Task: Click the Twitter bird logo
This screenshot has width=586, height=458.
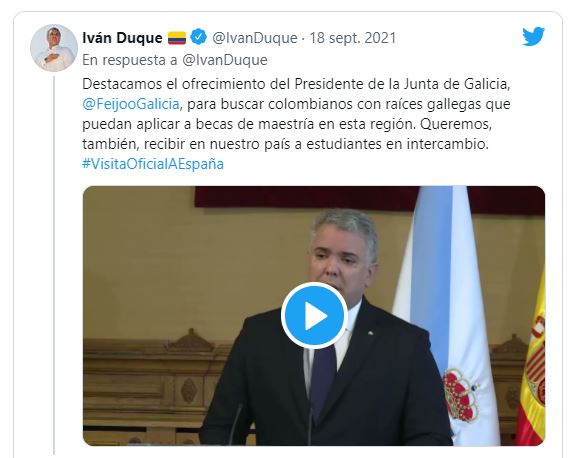Action: point(533,36)
